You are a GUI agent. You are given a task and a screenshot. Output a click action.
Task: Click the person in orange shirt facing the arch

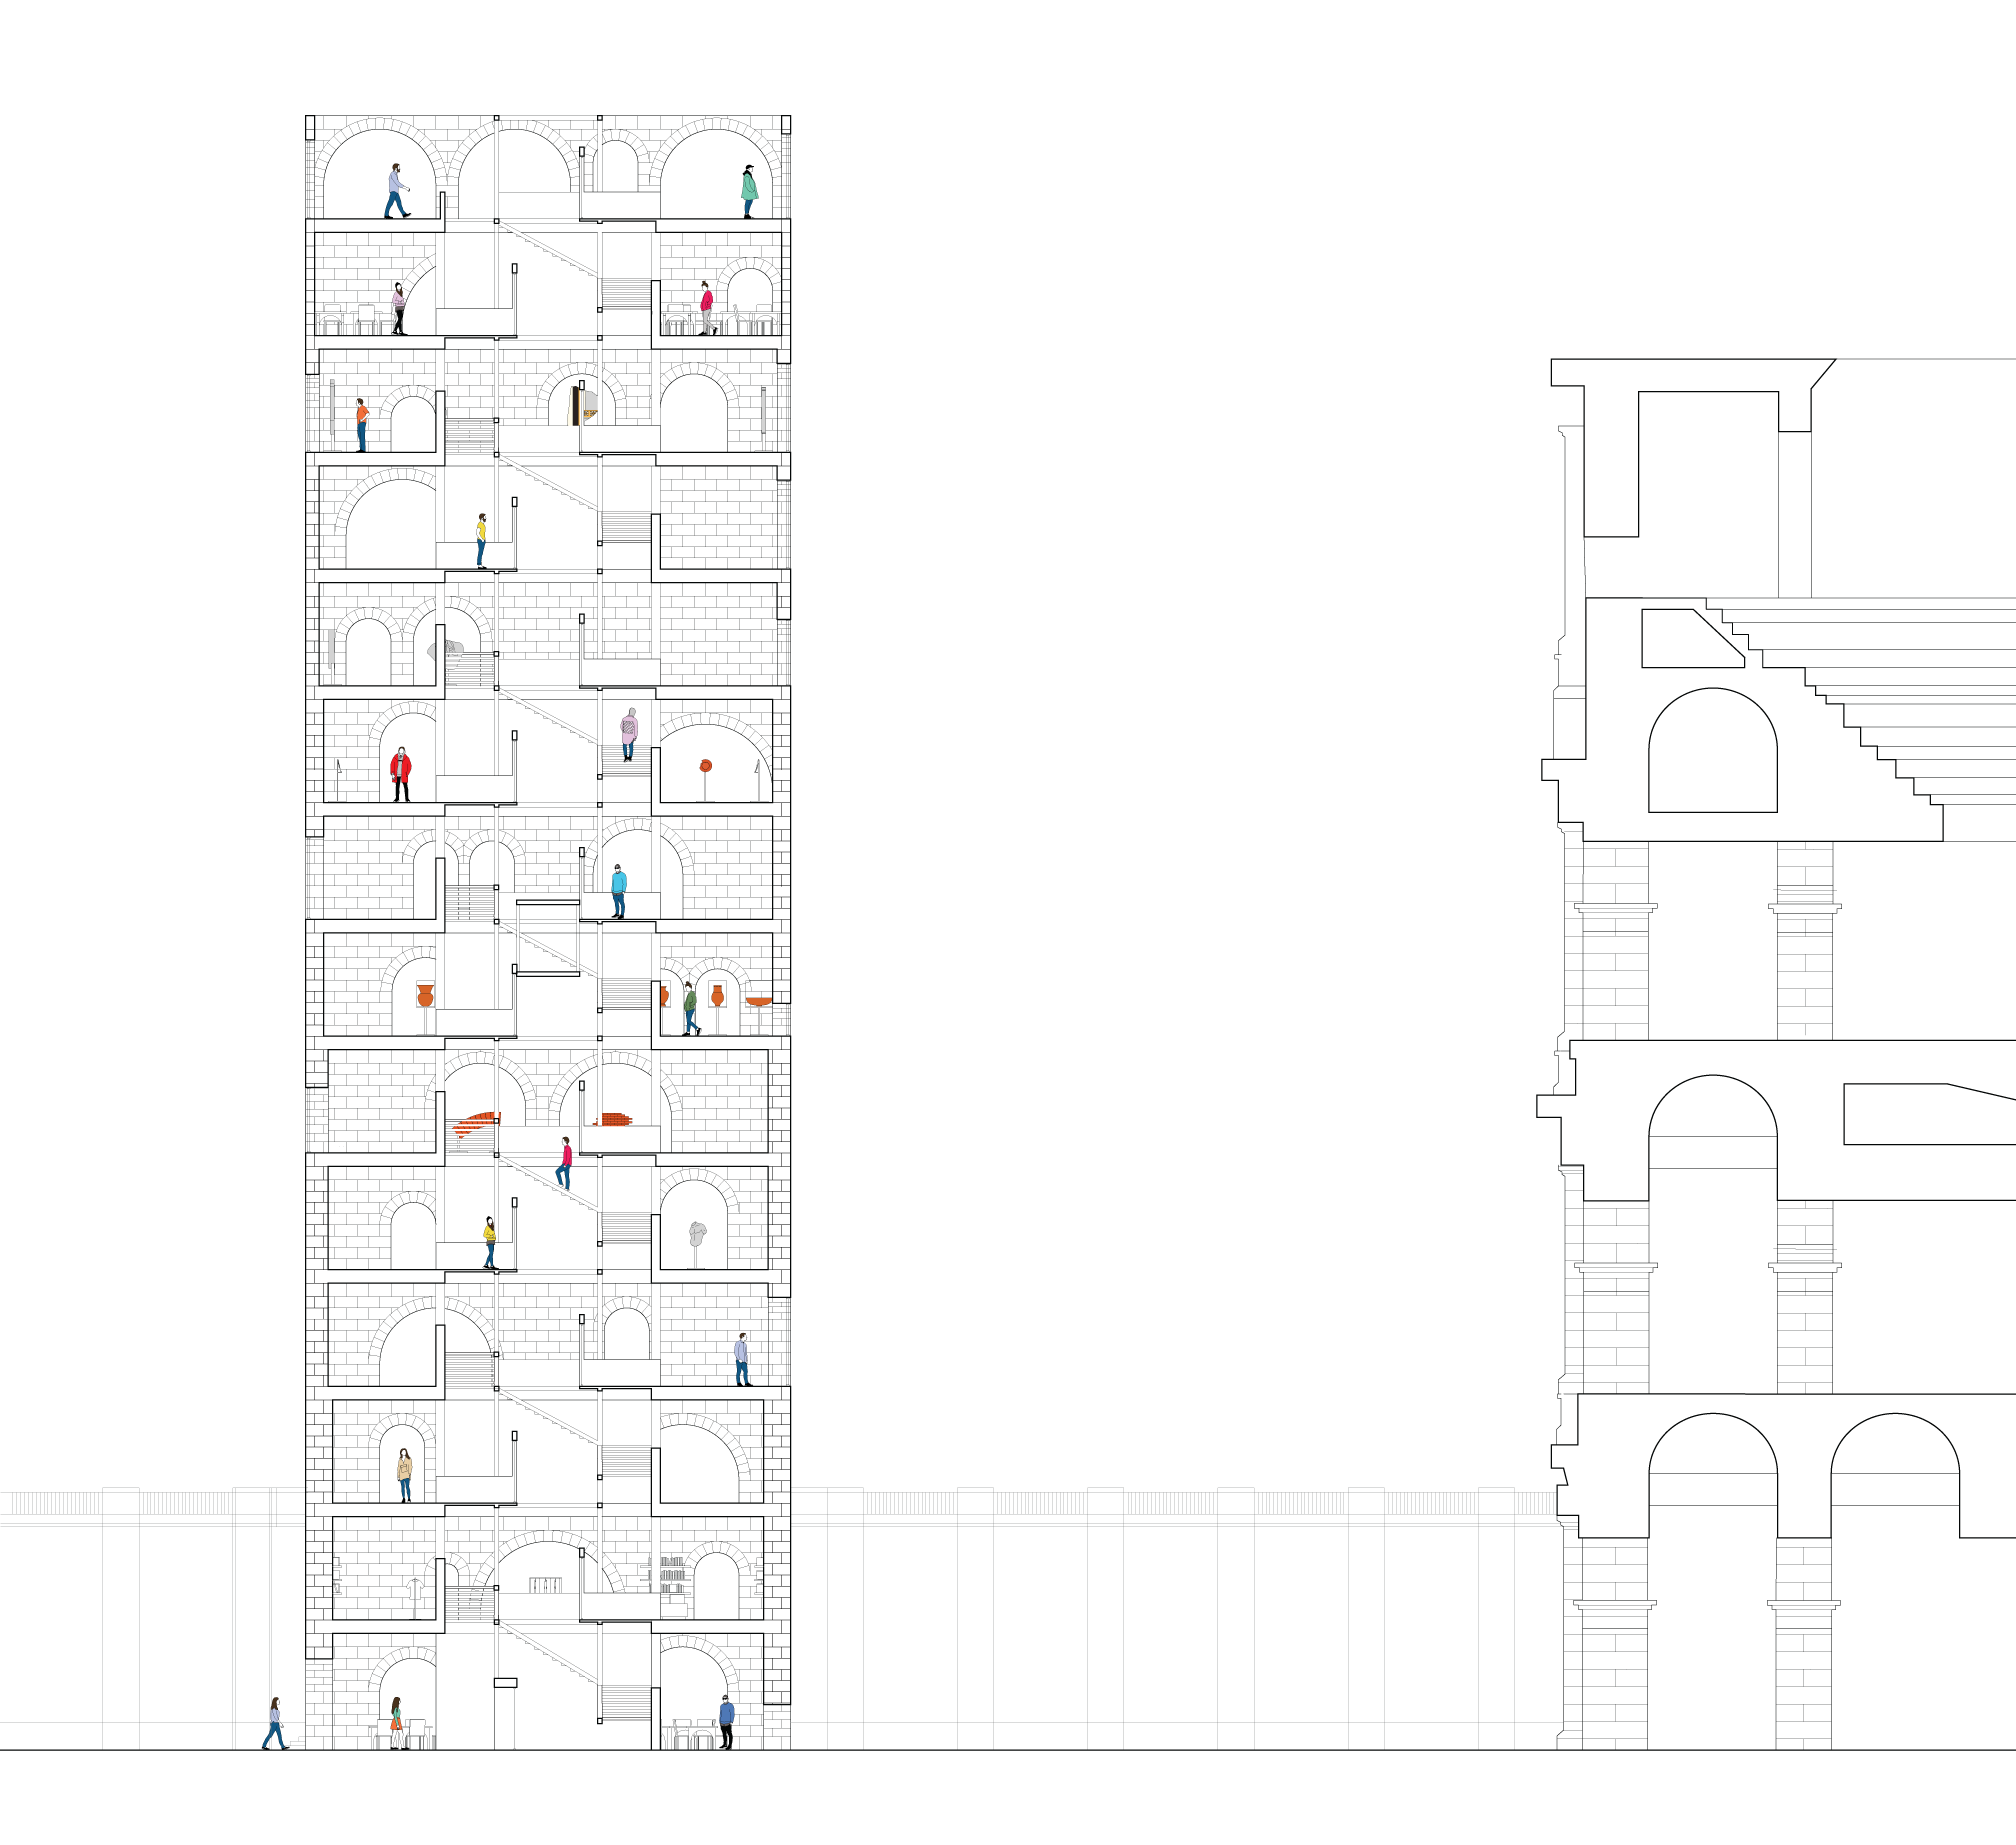[x=362, y=425]
